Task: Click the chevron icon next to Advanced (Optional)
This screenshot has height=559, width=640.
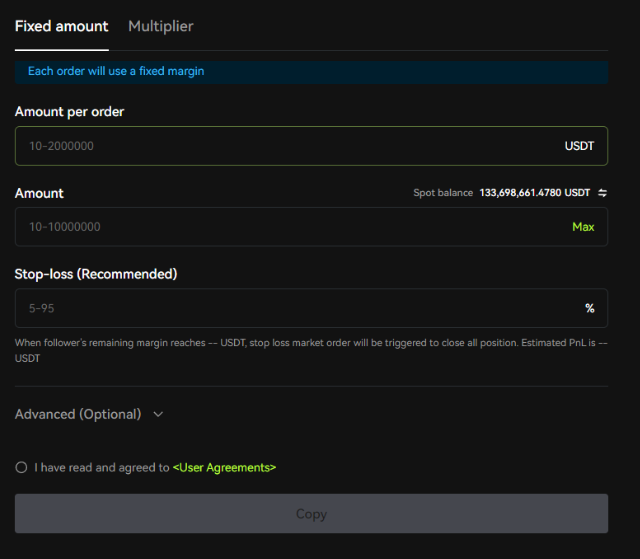Action: coord(158,414)
